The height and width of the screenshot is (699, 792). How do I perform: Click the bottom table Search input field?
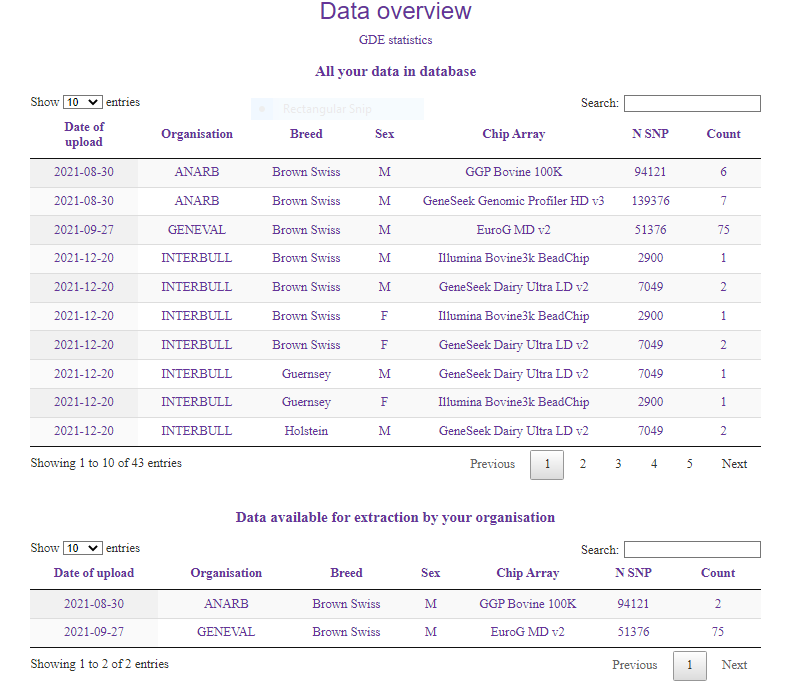(692, 549)
